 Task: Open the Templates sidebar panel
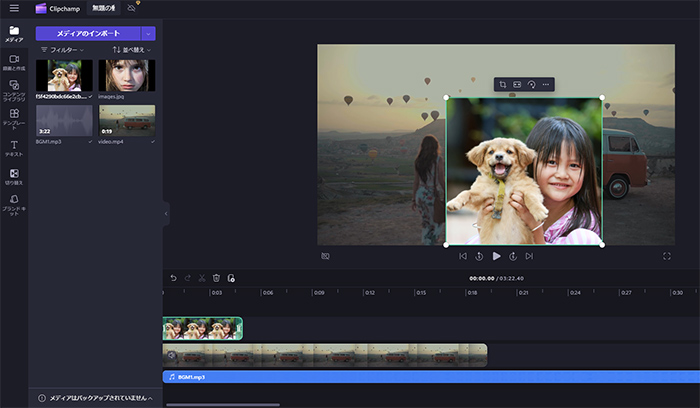[14, 118]
